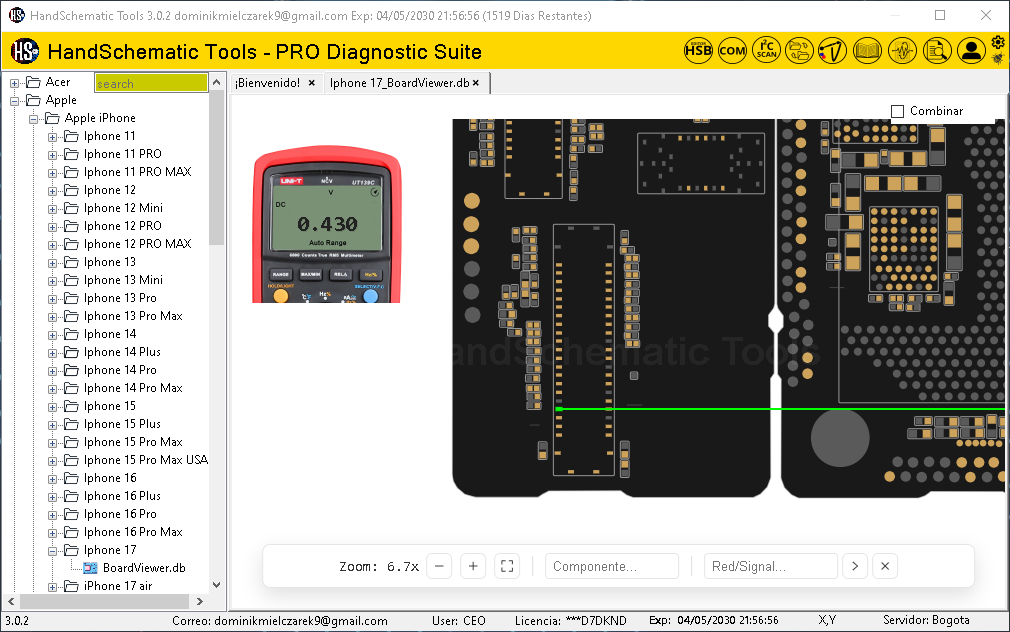Click the large gray circular pad on board
This screenshot has width=1010, height=632.
pyautogui.click(x=840, y=438)
